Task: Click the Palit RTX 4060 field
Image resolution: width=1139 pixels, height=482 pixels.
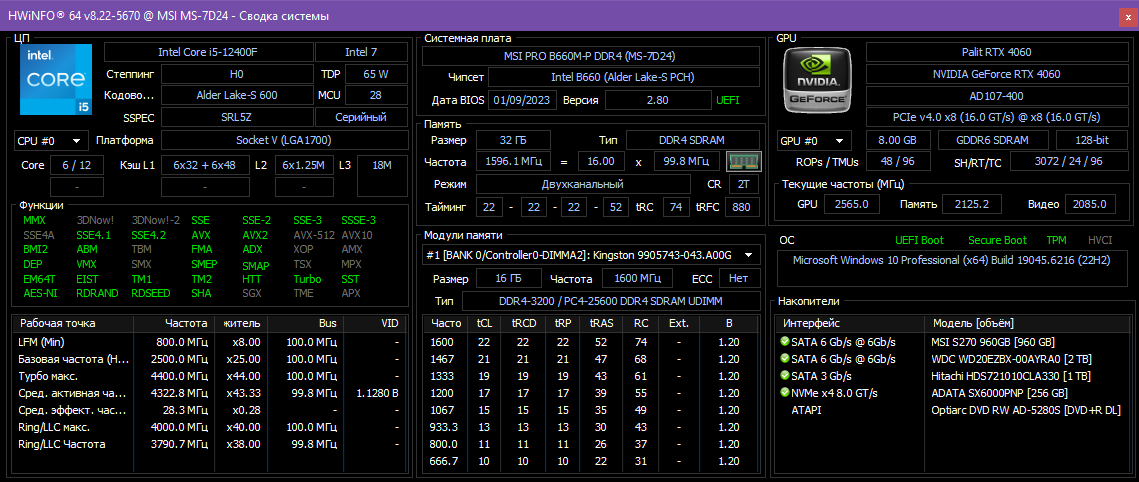Action: [995, 52]
